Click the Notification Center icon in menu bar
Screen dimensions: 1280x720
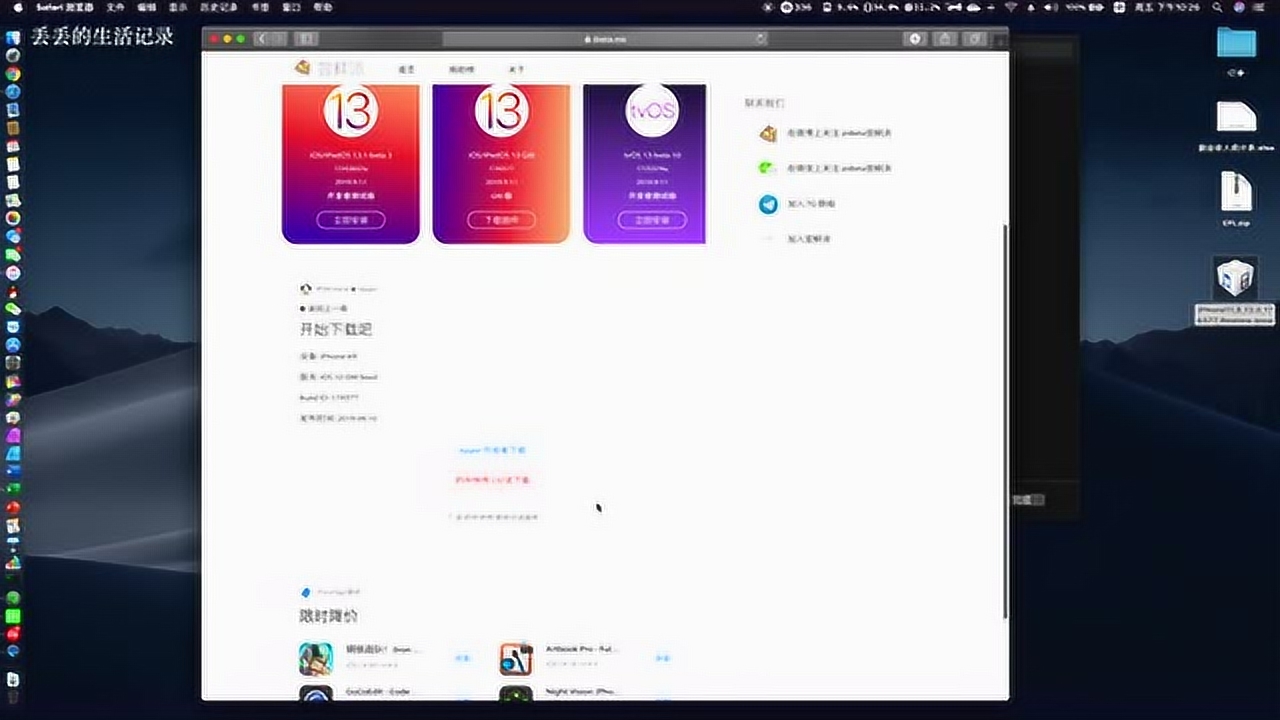[1261, 7]
